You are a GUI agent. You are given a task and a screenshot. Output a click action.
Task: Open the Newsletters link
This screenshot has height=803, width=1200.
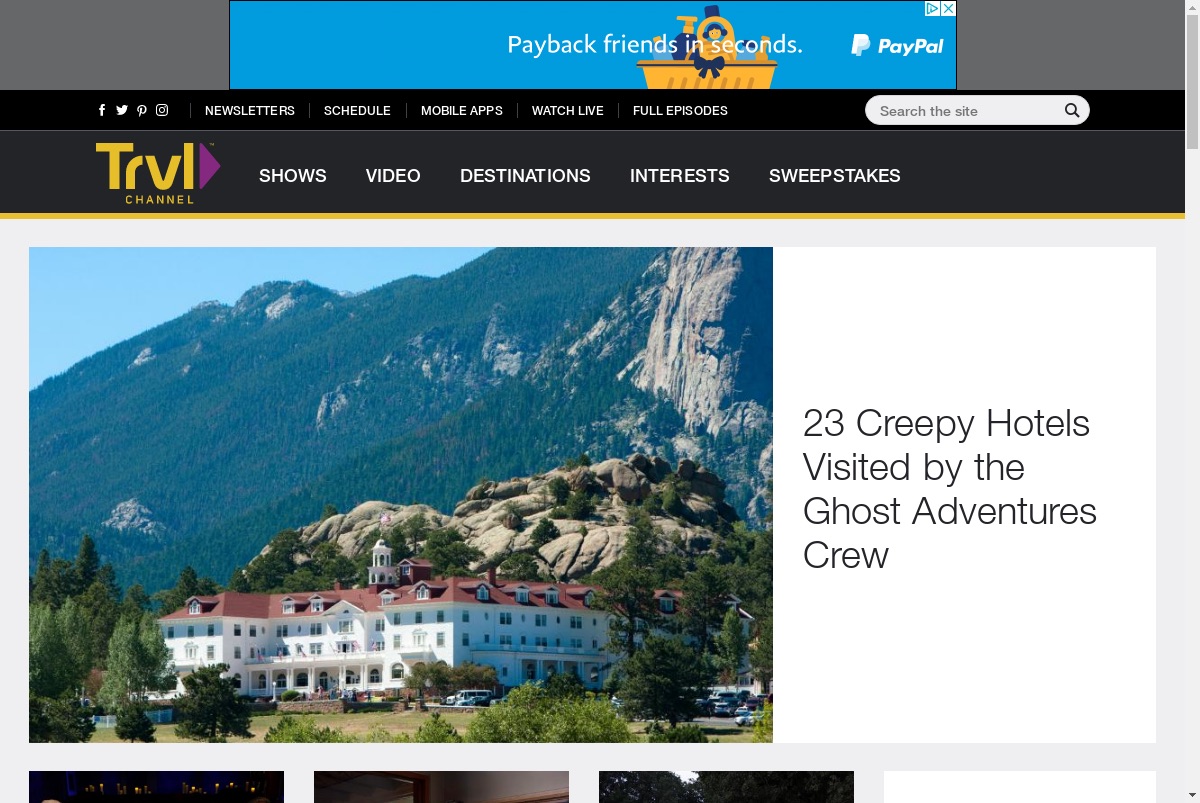pos(250,111)
